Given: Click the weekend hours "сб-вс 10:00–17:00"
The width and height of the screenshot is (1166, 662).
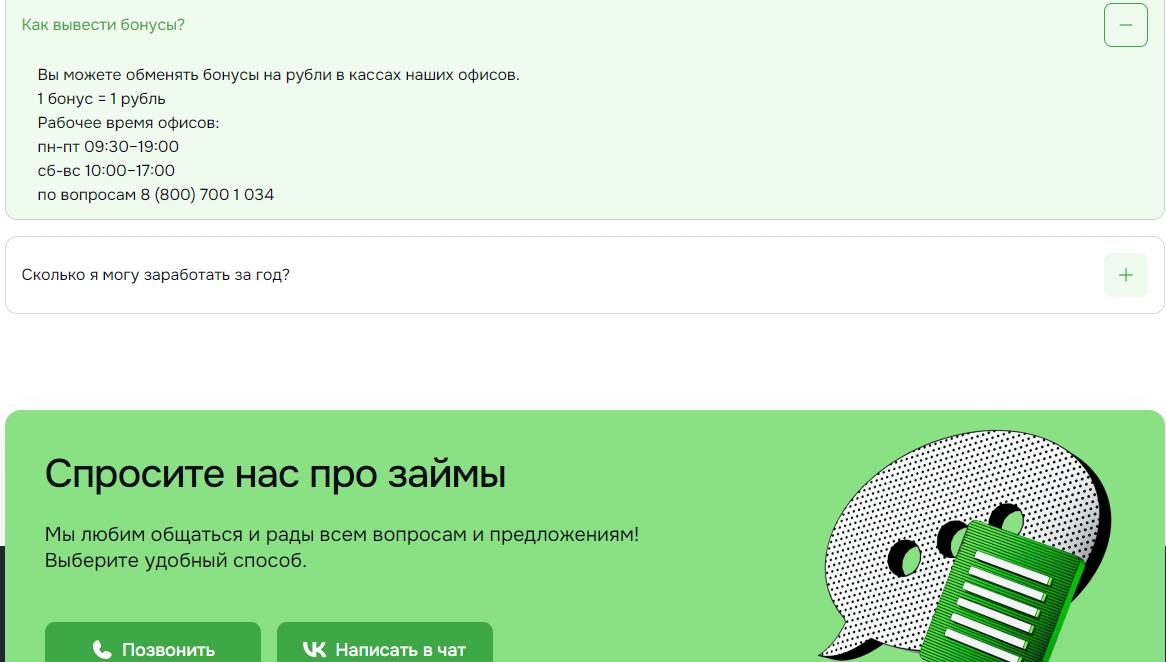Looking at the screenshot, I should [x=106, y=171].
